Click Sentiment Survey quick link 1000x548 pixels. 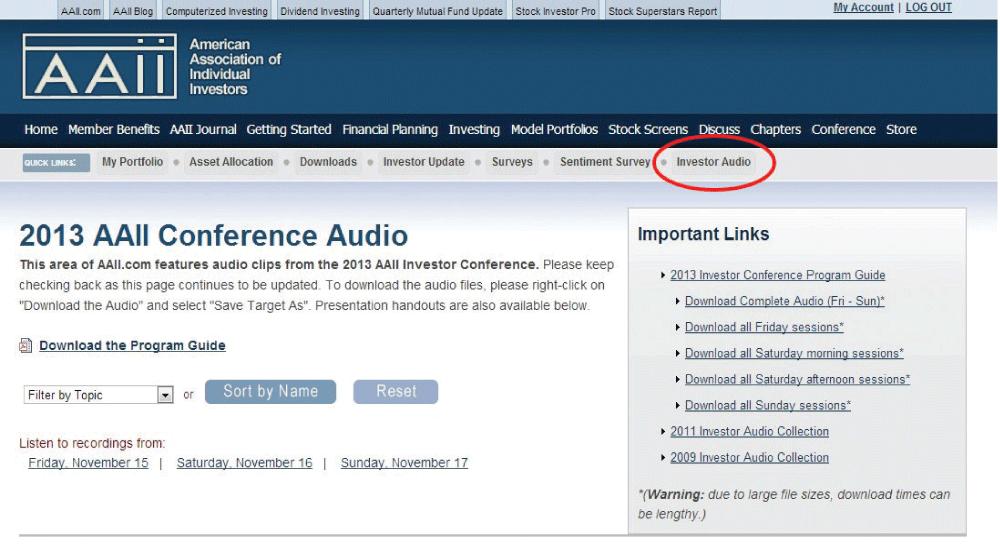(605, 162)
